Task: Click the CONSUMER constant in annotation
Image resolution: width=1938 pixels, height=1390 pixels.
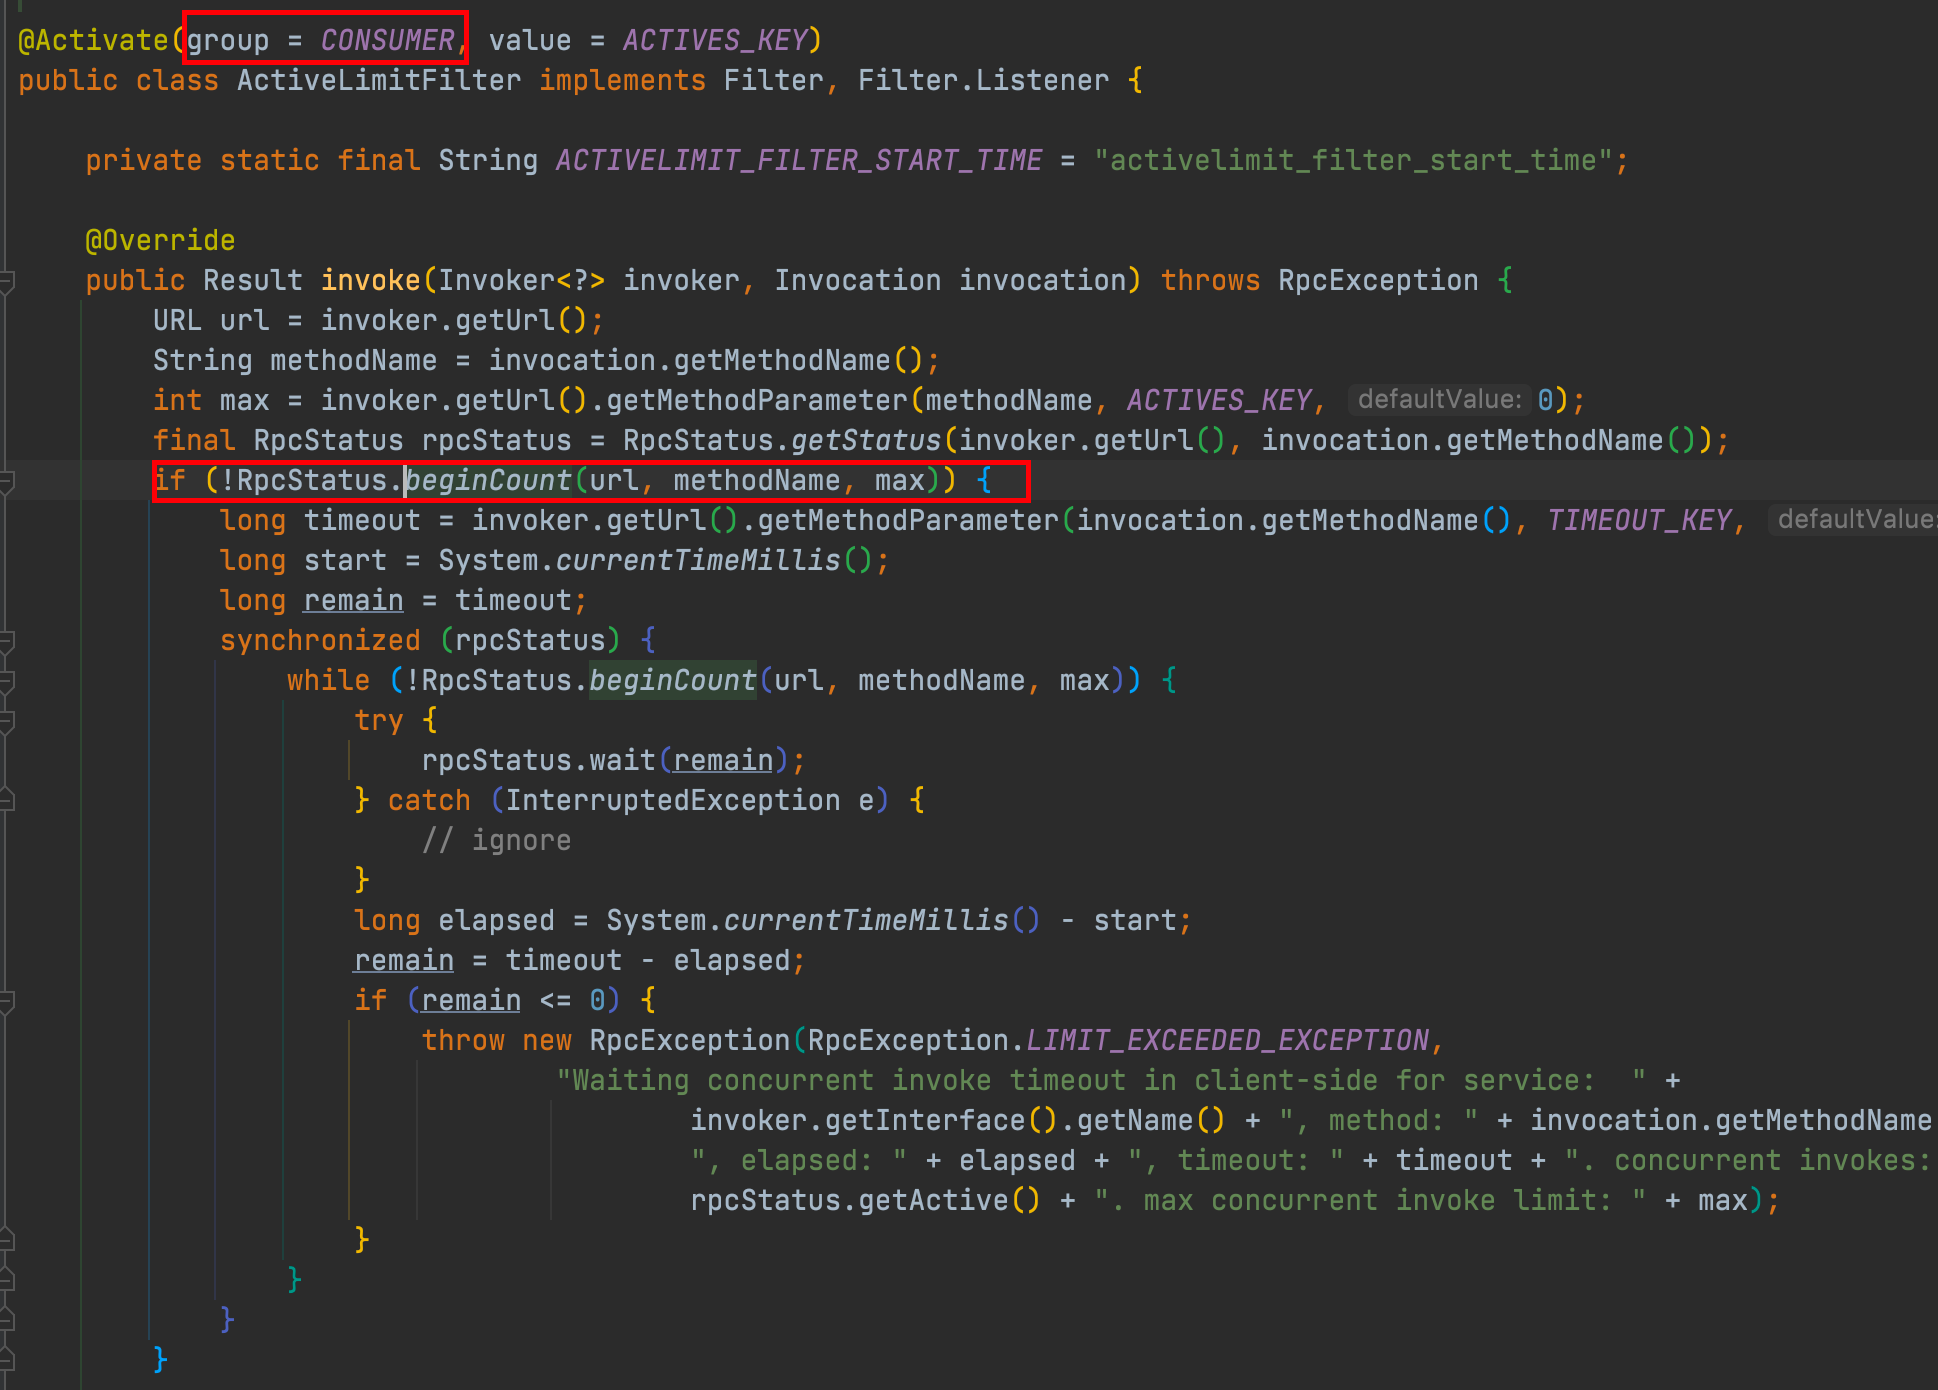Action: (387, 41)
